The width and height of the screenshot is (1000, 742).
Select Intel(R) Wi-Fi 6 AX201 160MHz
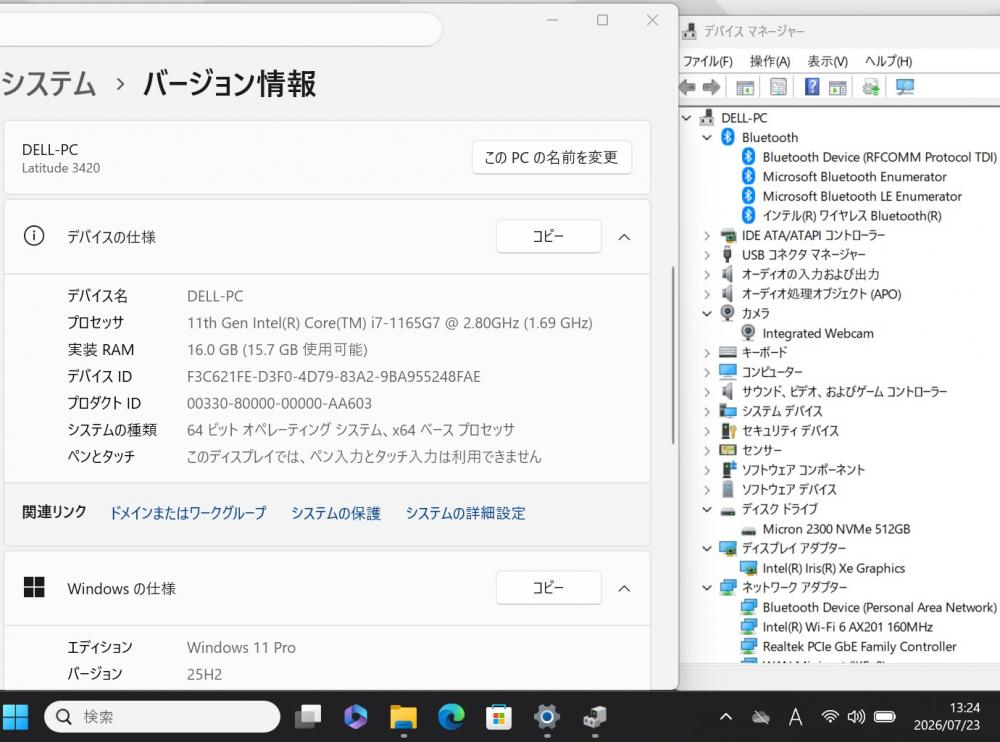[x=848, y=627]
